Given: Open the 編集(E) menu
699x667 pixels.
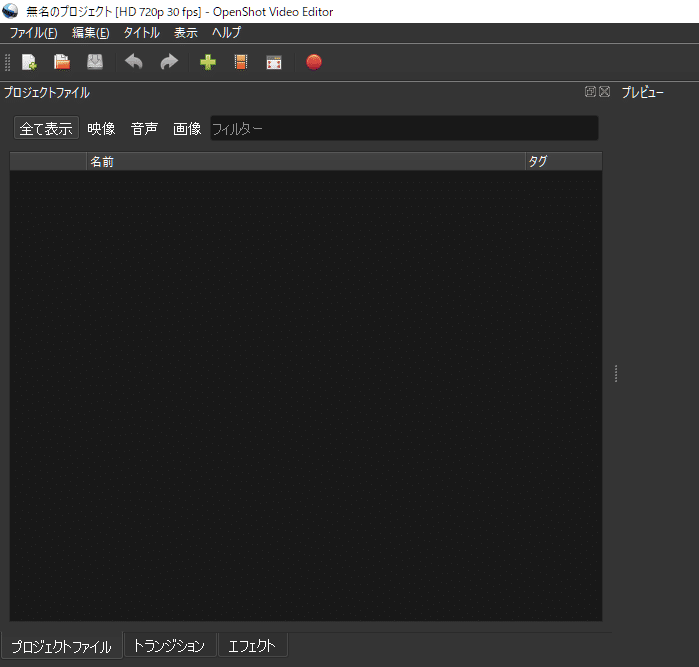Looking at the screenshot, I should click(90, 33).
